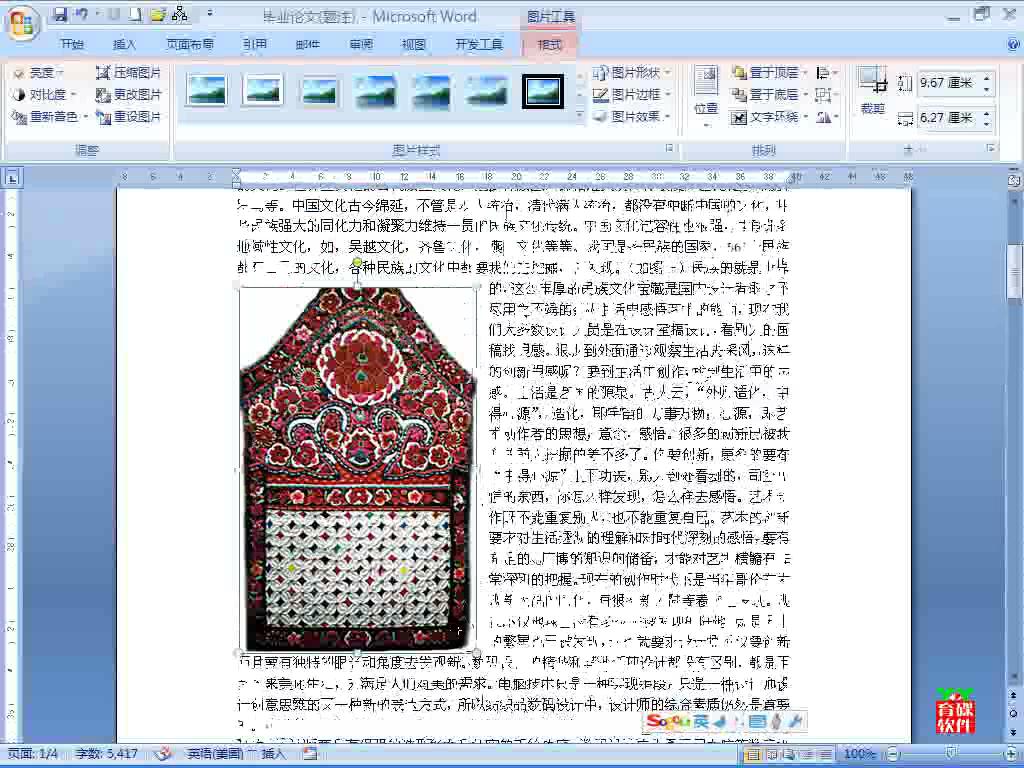This screenshot has height=768, width=1024.
Task: Click the tab stop selector beside the ruler
Action: click(12, 177)
